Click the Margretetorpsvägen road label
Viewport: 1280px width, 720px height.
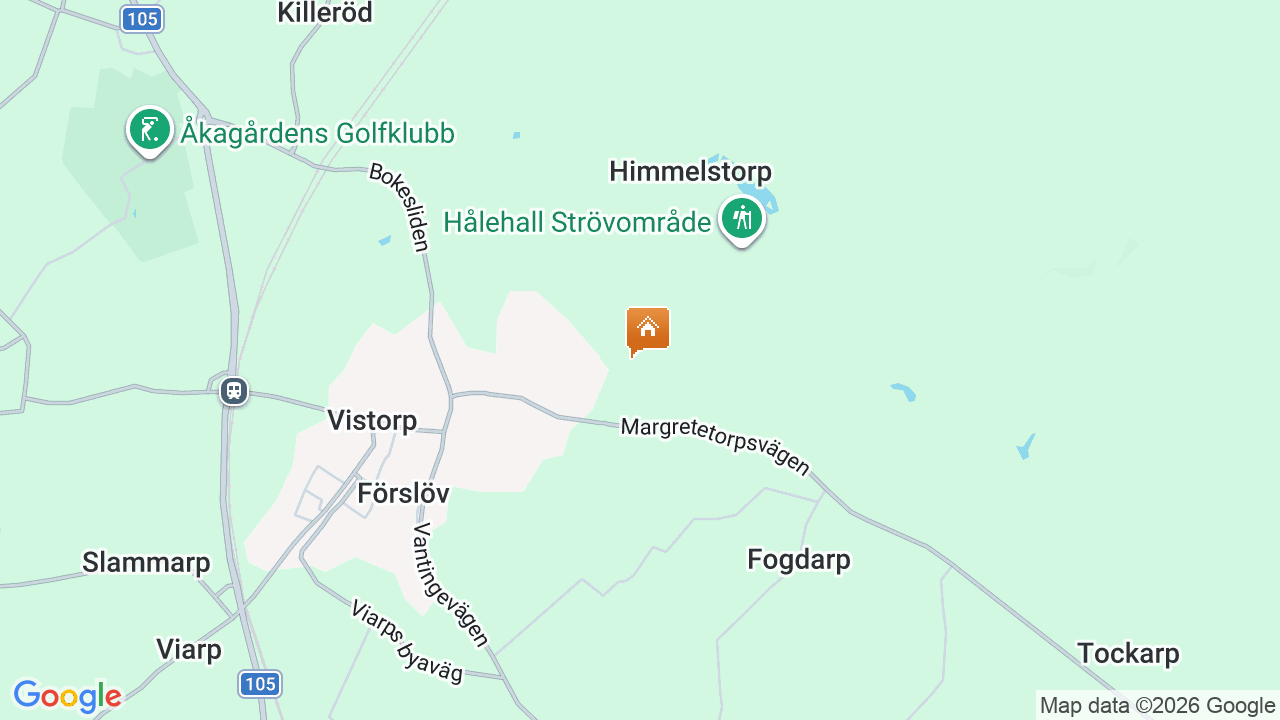coord(715,446)
